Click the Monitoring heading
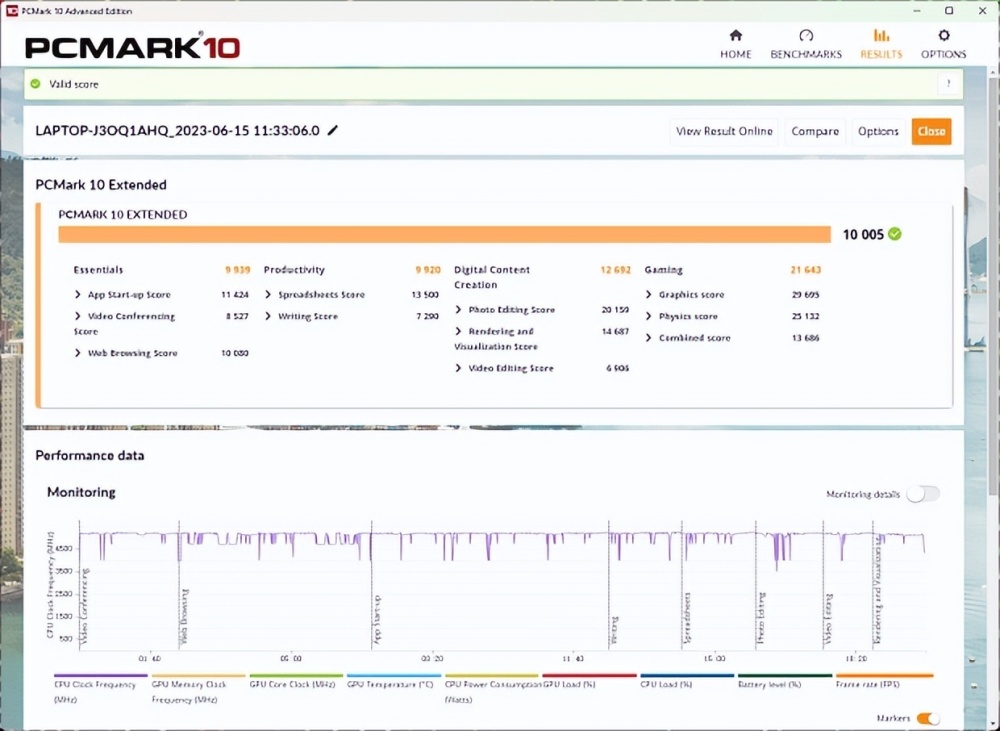The width and height of the screenshot is (1000, 731). point(81,492)
